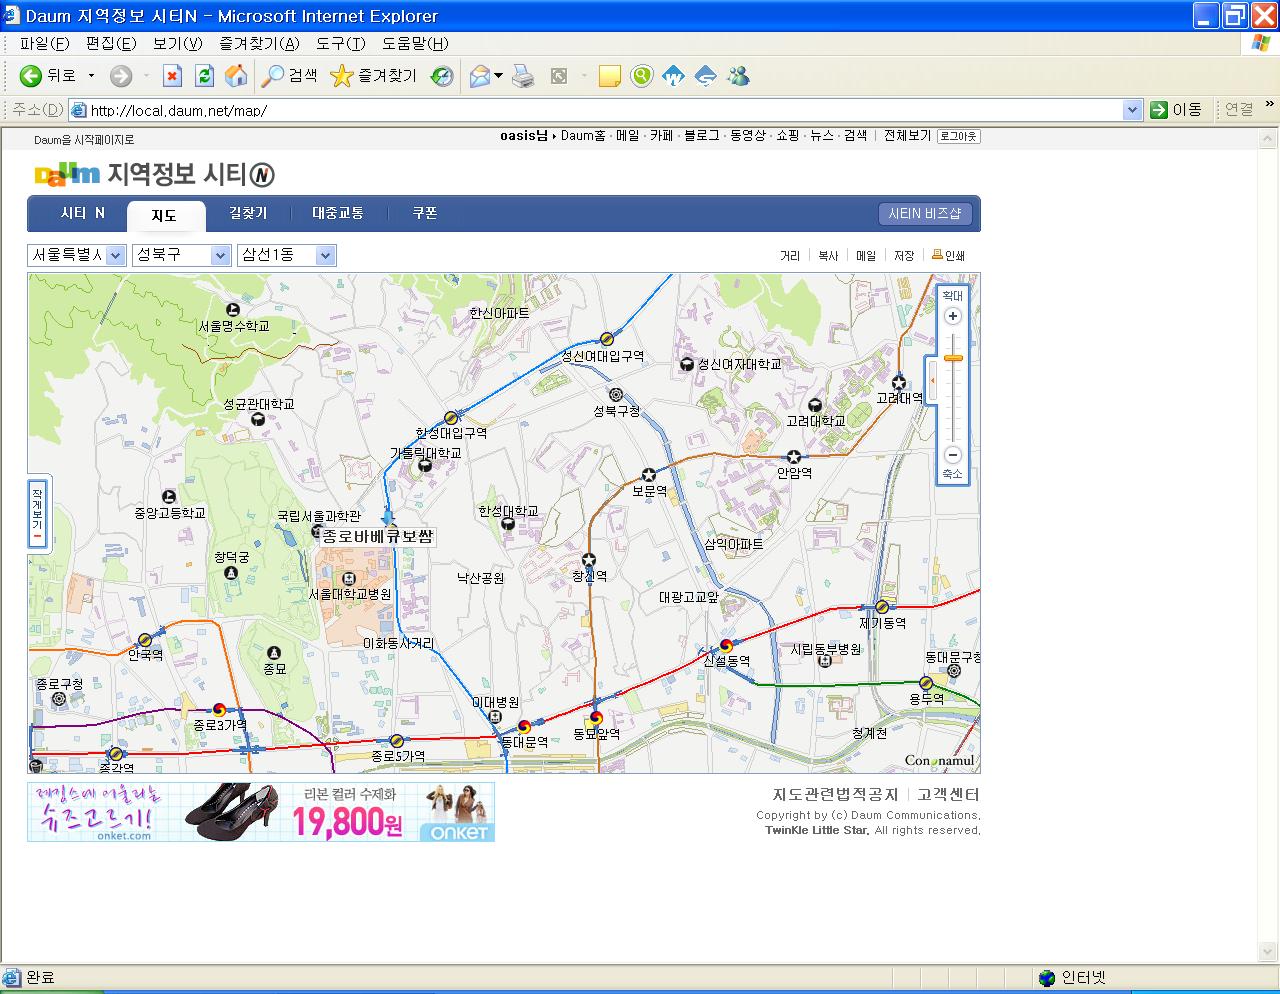Image resolution: width=1280 pixels, height=994 pixels.
Task: Click the orange map zoom slider handle
Action: tap(953, 358)
